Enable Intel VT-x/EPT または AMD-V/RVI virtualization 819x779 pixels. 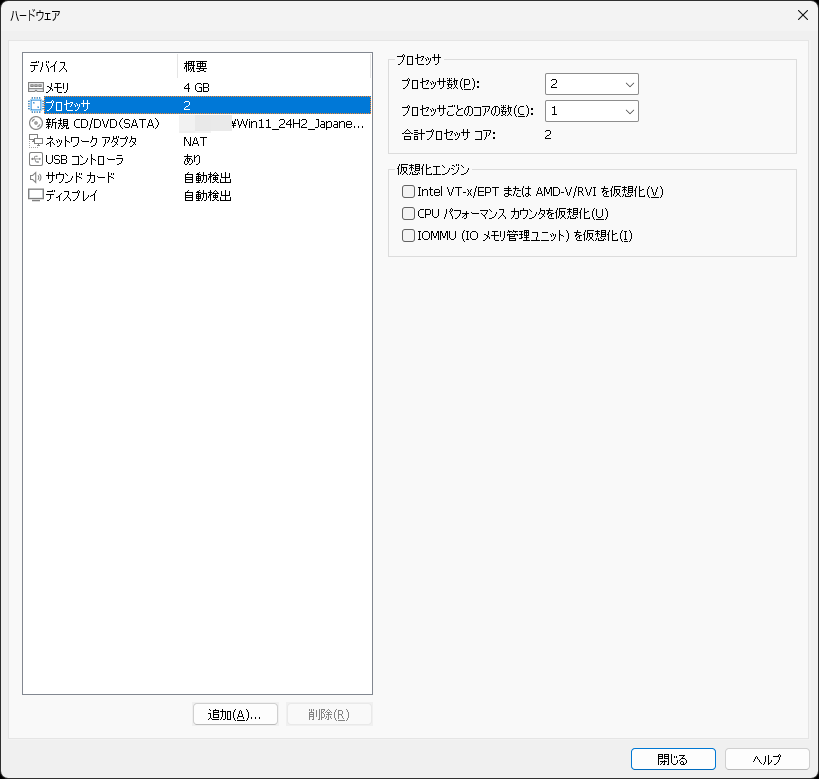pyautogui.click(x=408, y=190)
